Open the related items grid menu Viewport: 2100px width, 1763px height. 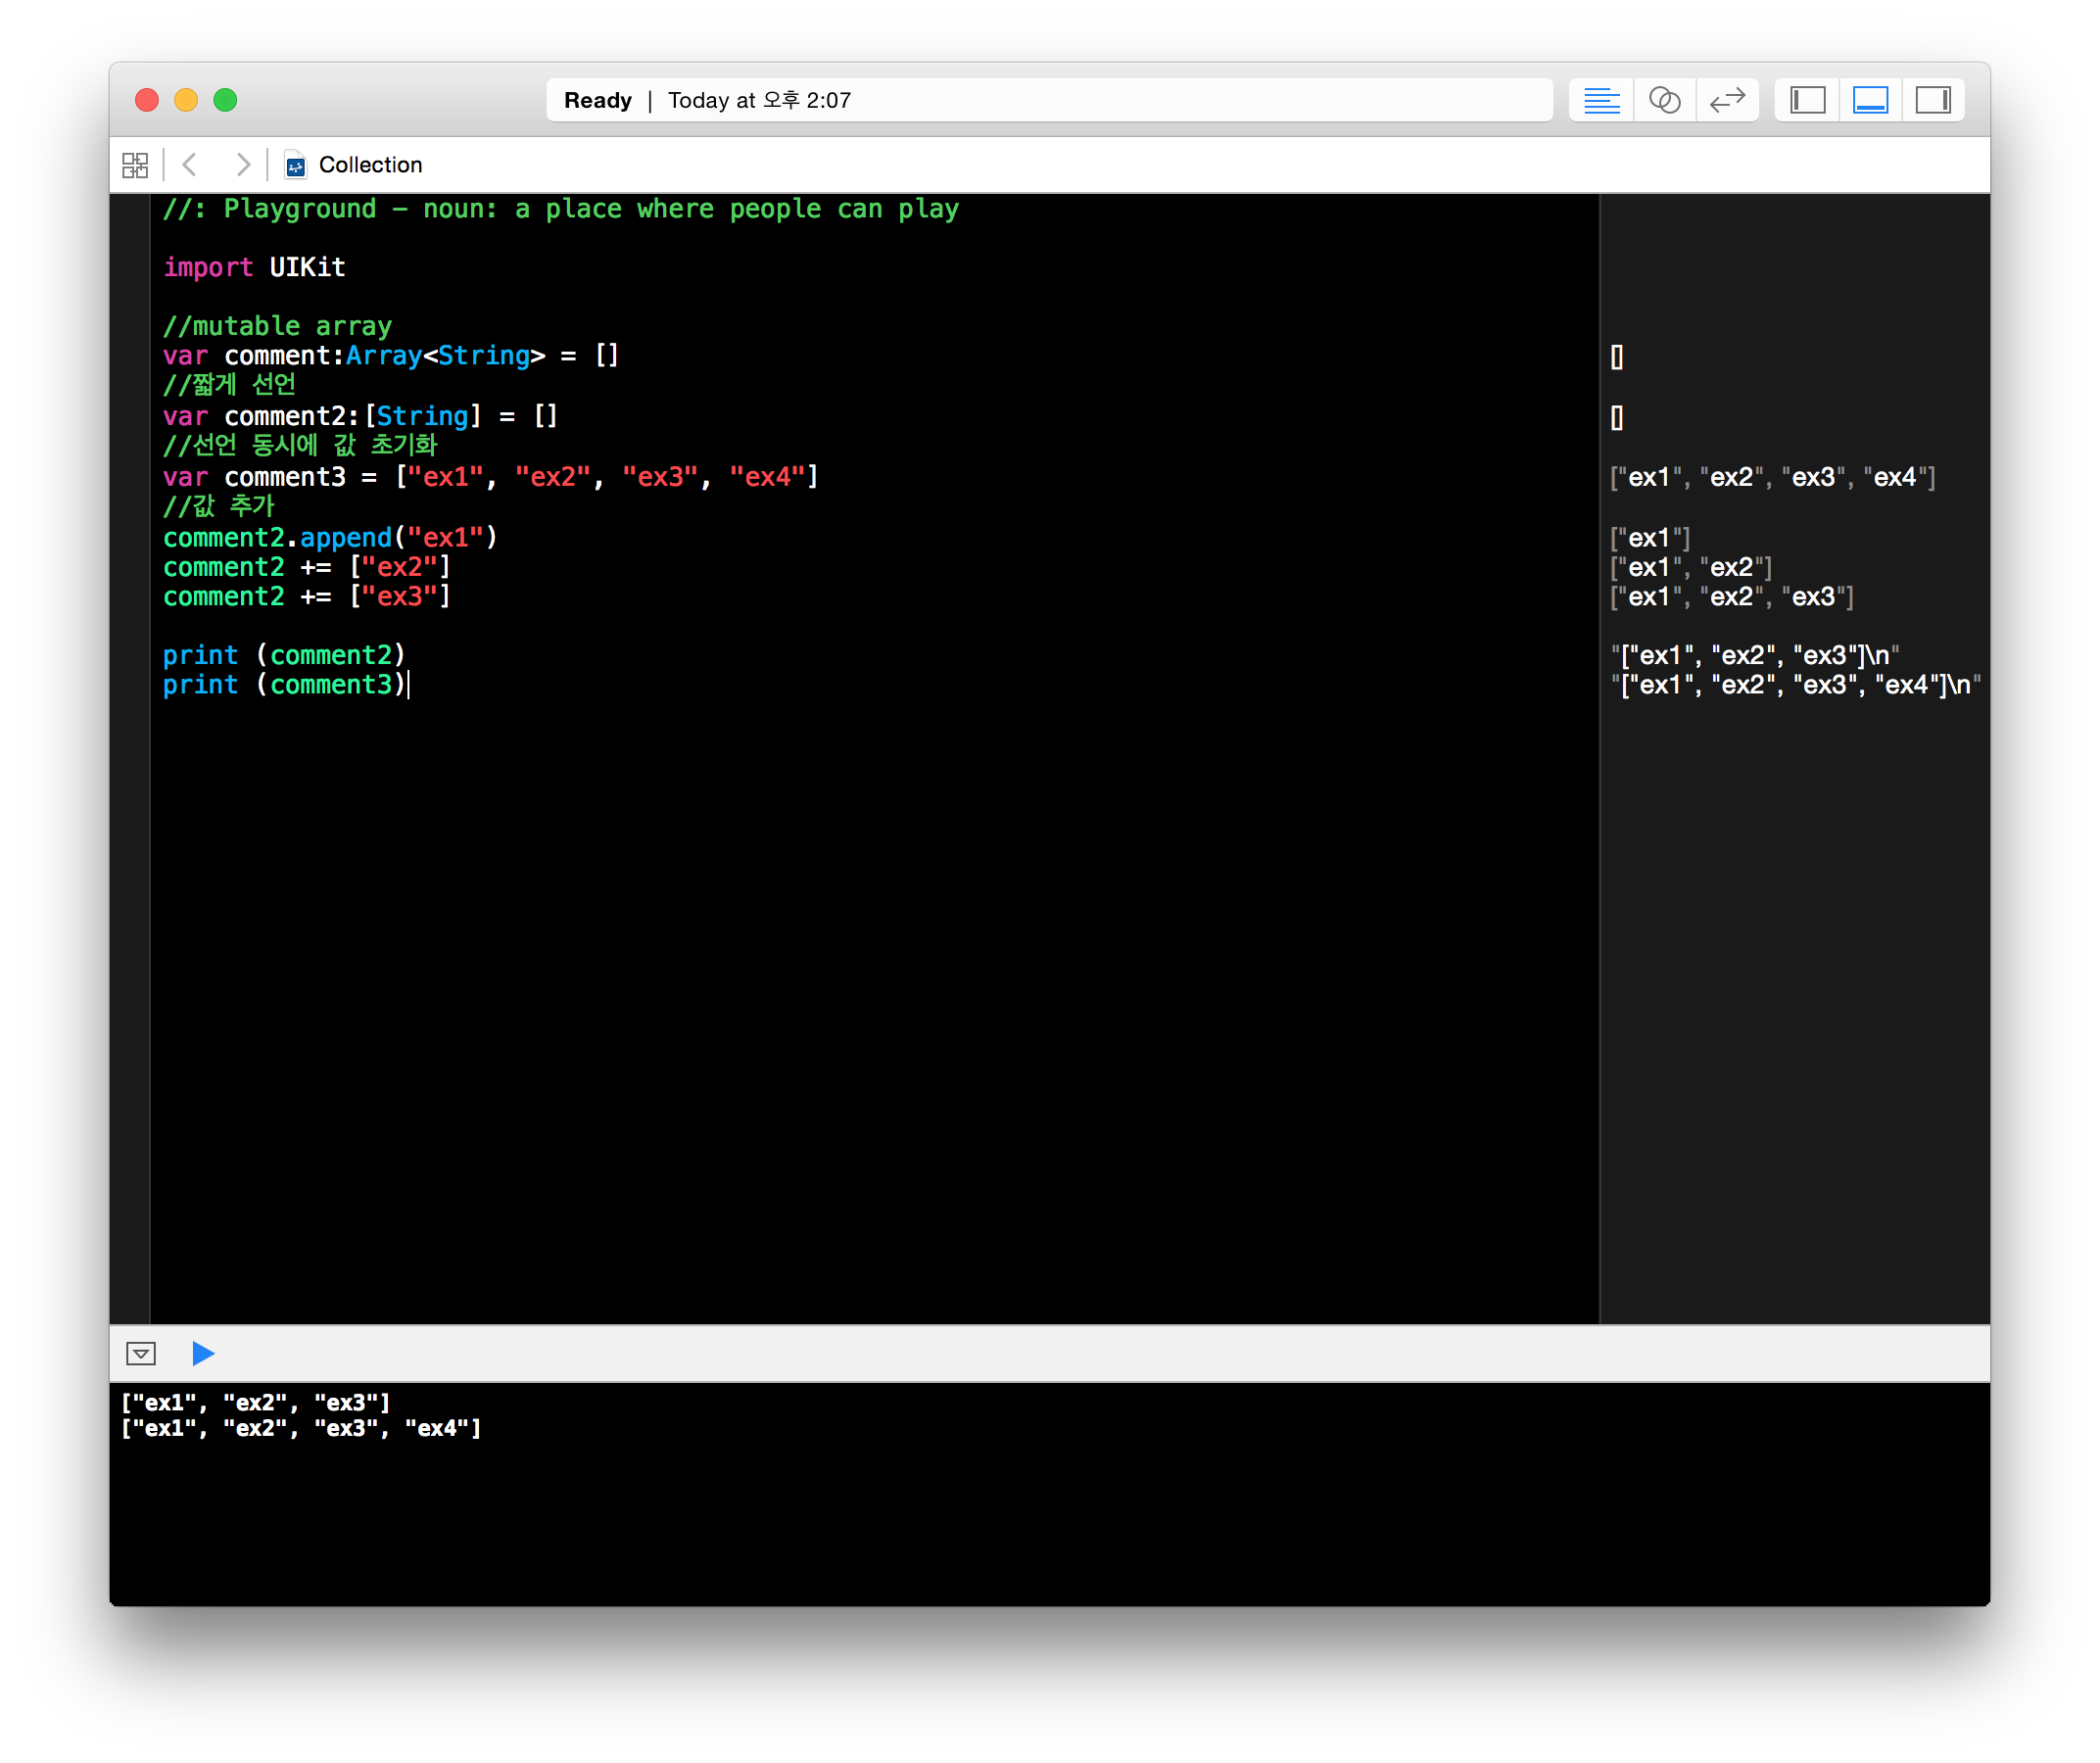135,165
